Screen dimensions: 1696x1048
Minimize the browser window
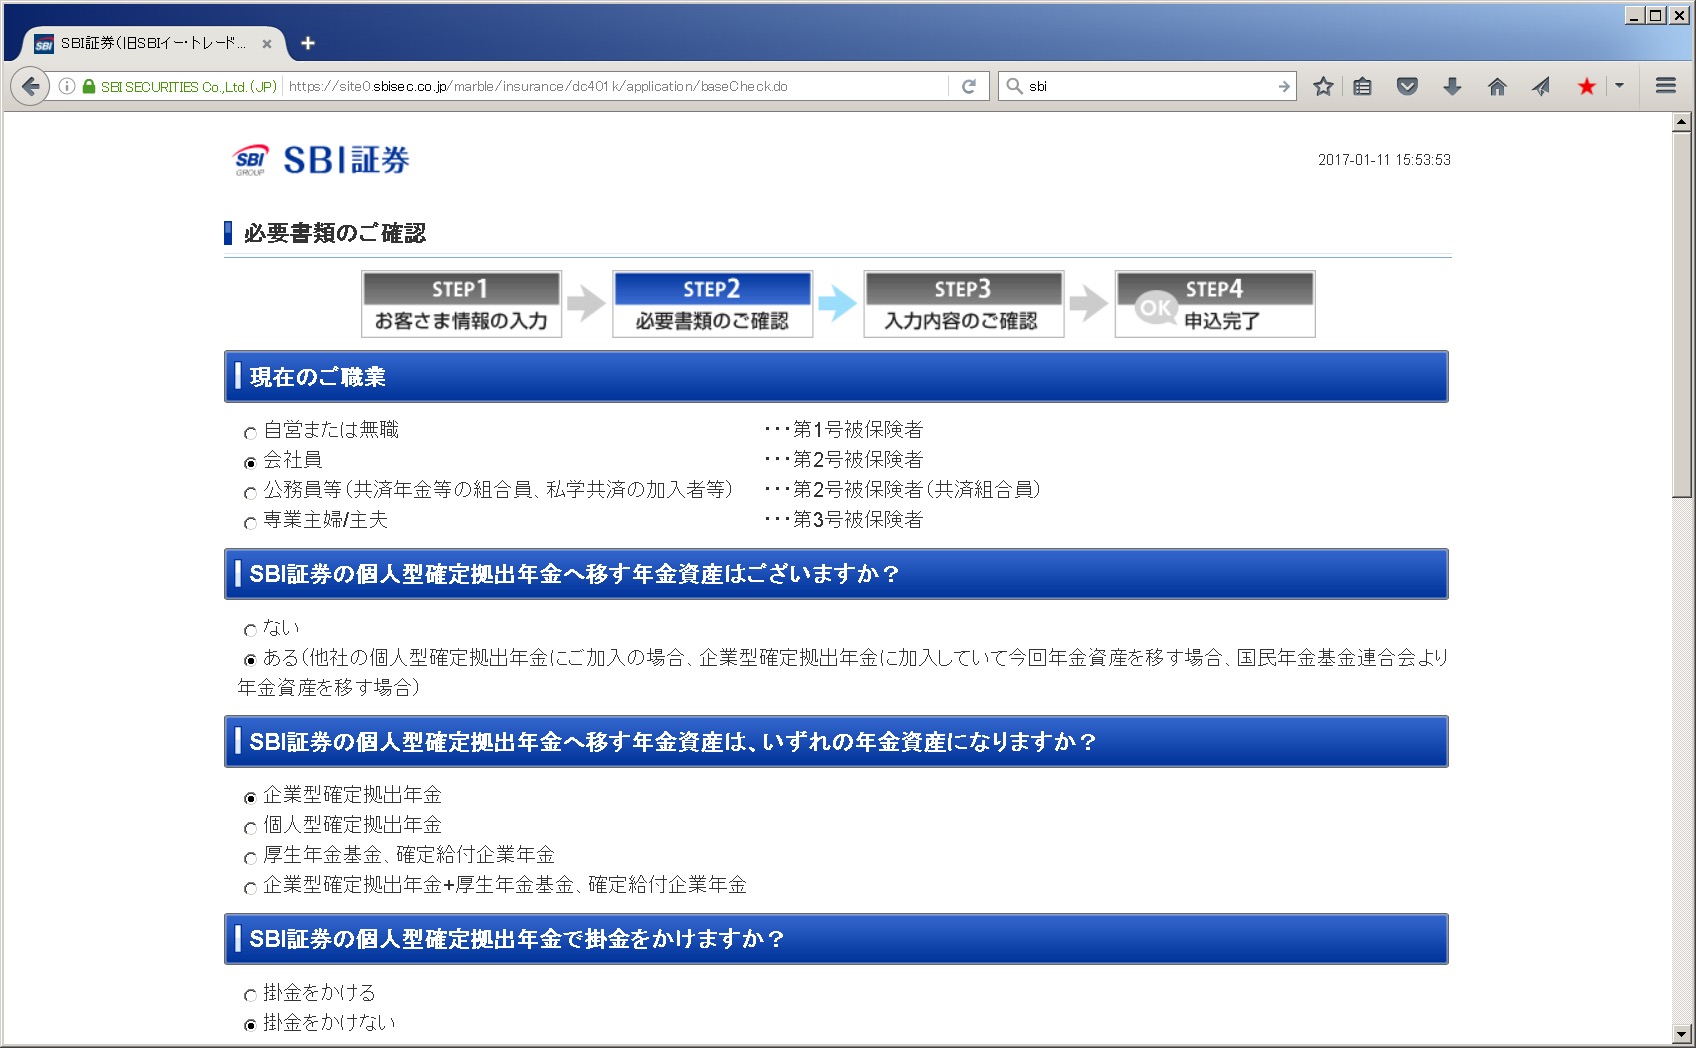1635,15
